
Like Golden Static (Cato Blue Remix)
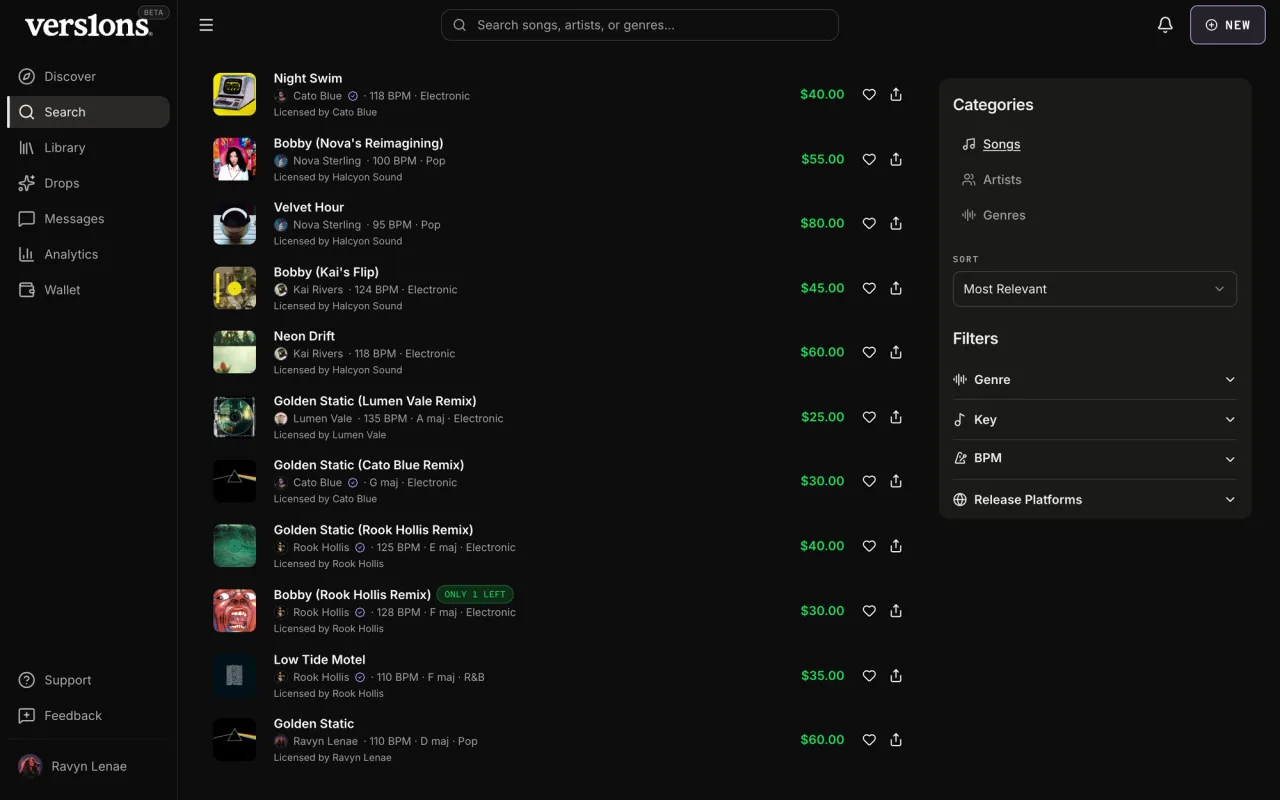pyautogui.click(x=869, y=481)
